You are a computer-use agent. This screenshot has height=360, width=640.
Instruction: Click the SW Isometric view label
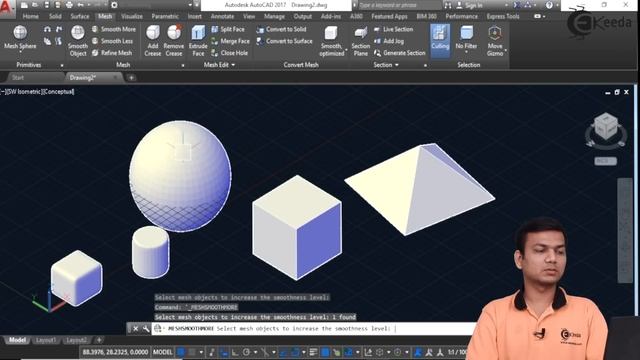coord(23,92)
